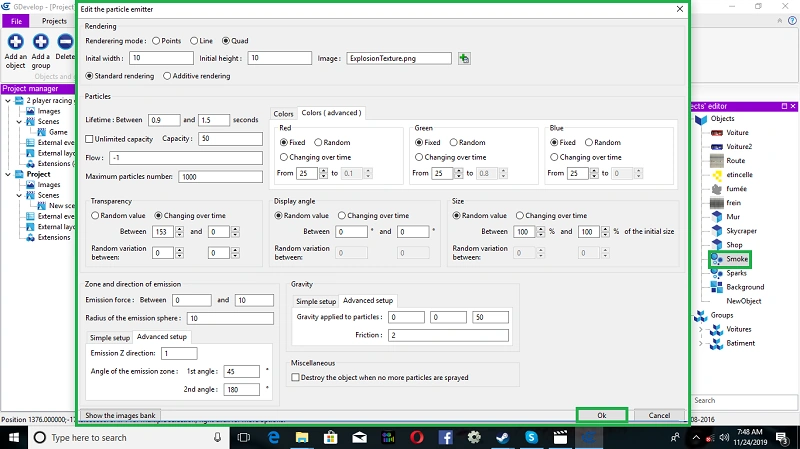
Task: Select the fumée object icon
Action: (x=717, y=189)
